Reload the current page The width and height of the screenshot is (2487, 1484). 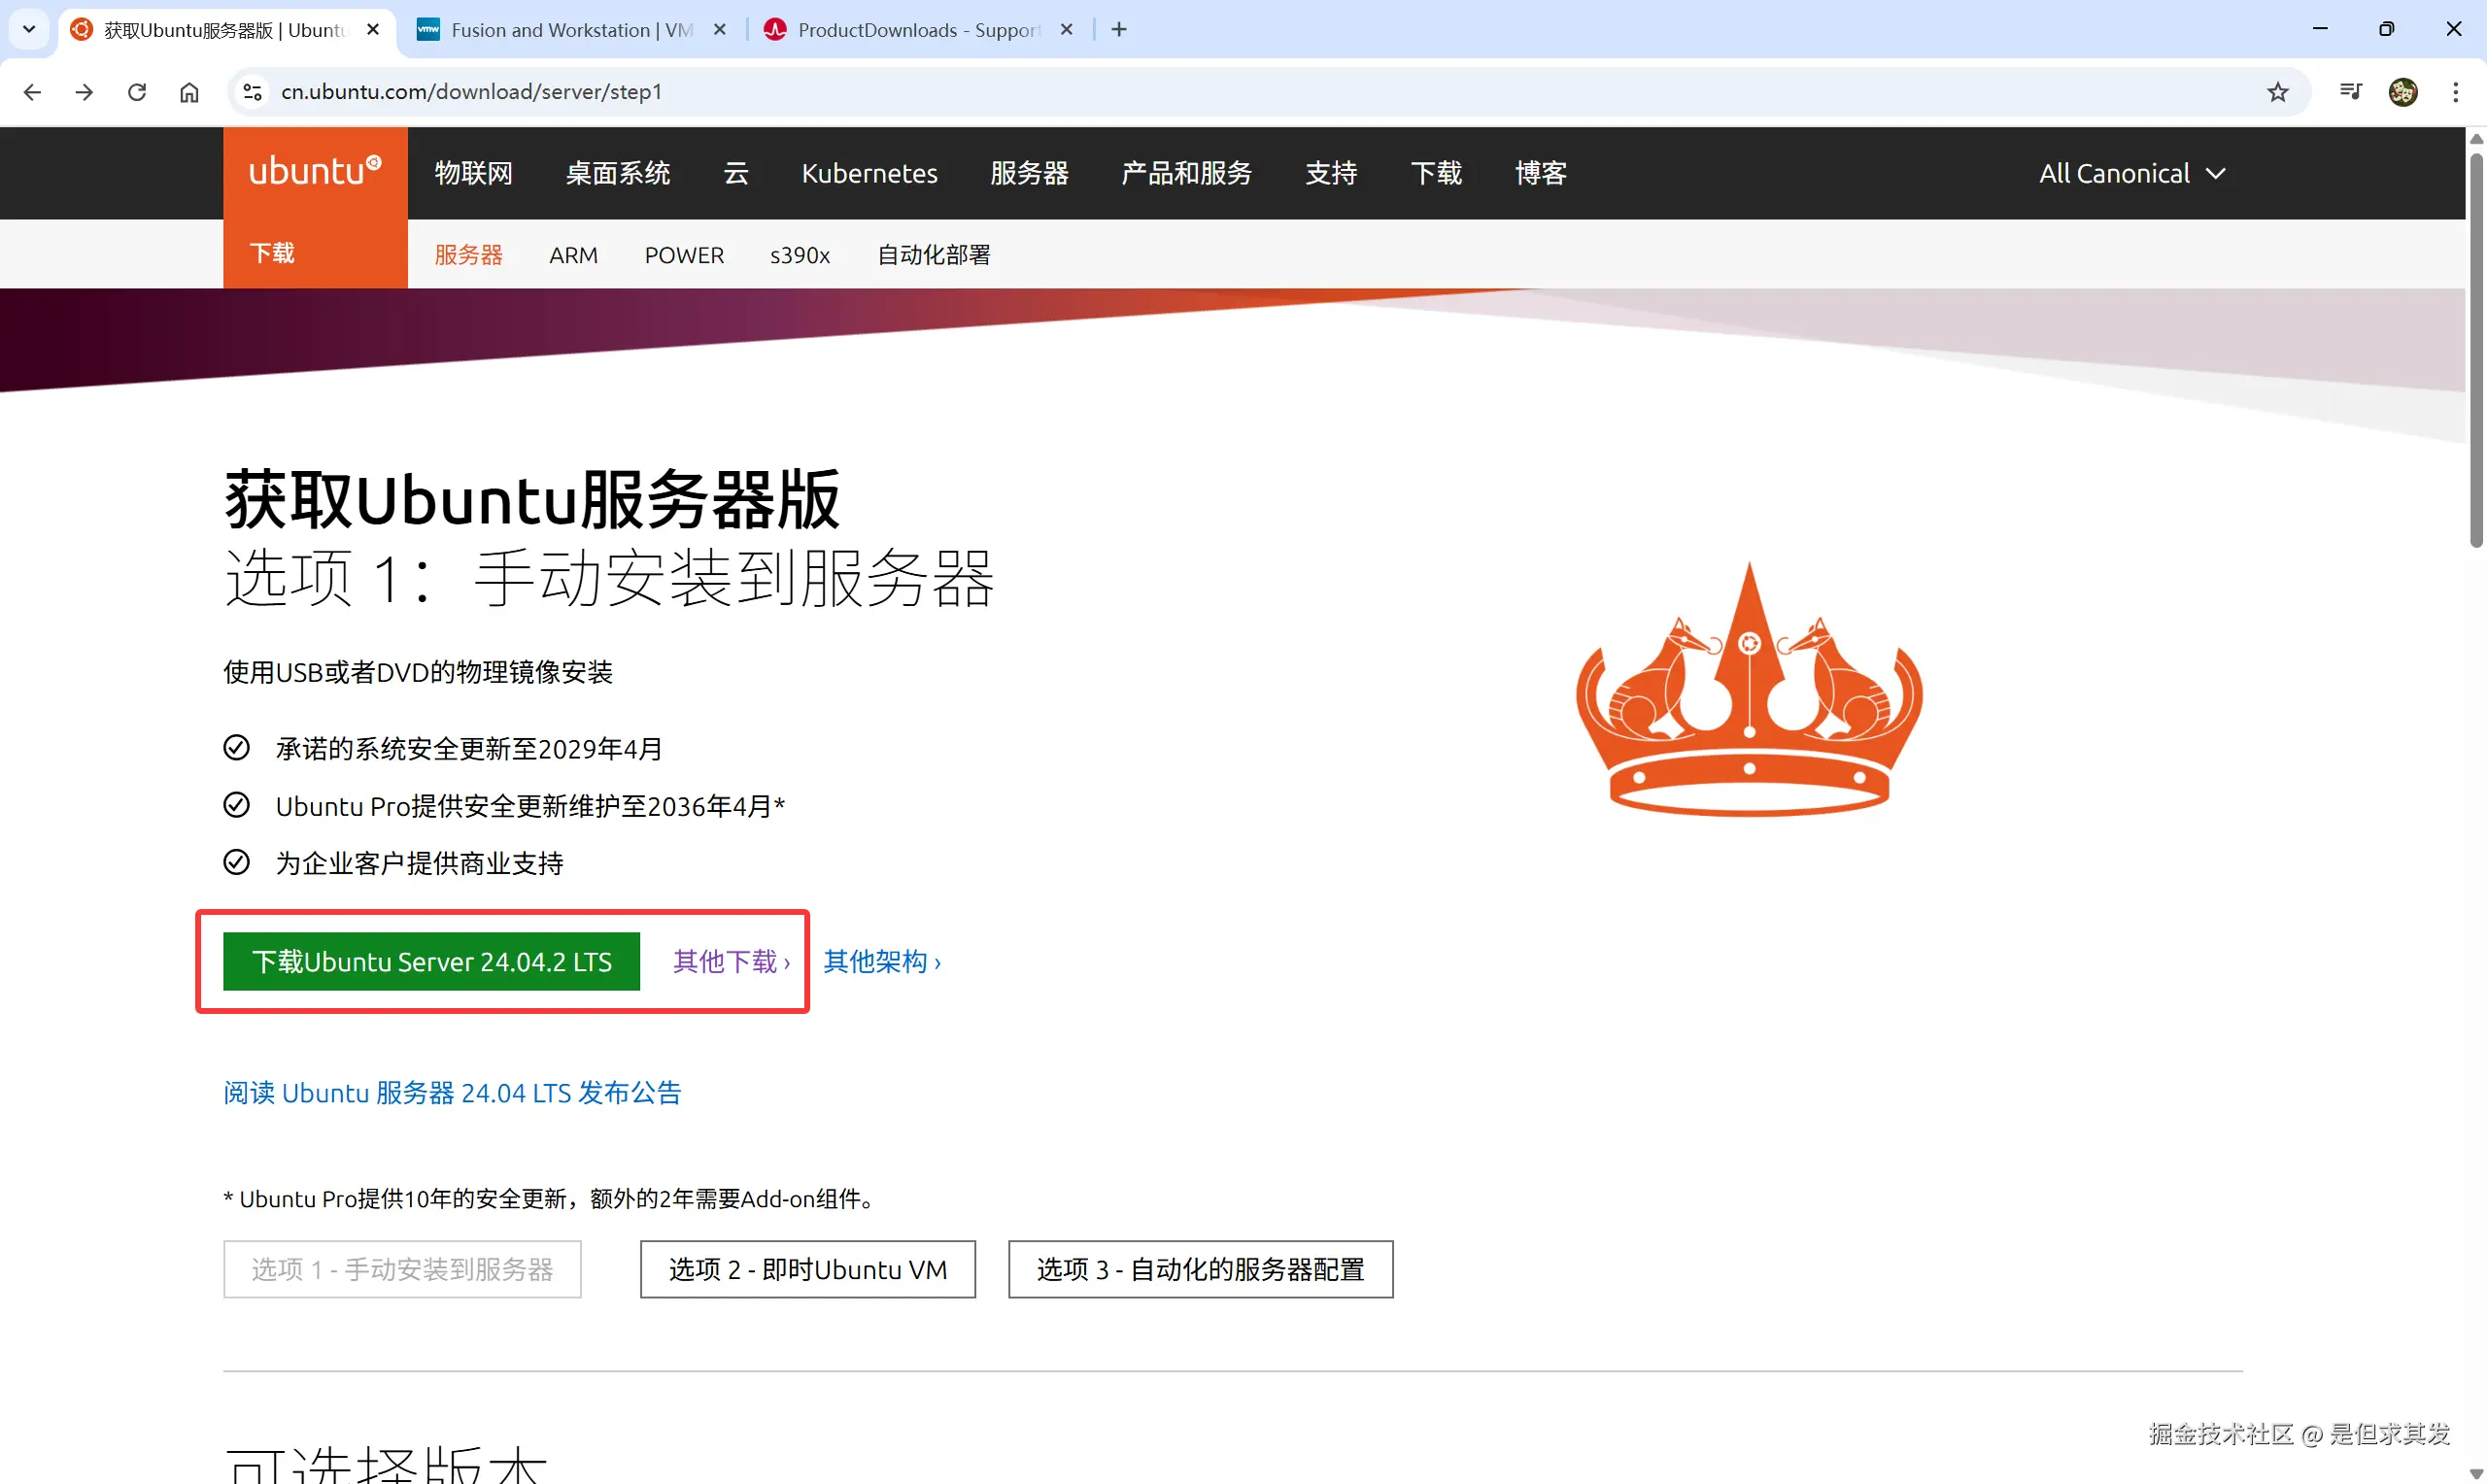point(137,91)
